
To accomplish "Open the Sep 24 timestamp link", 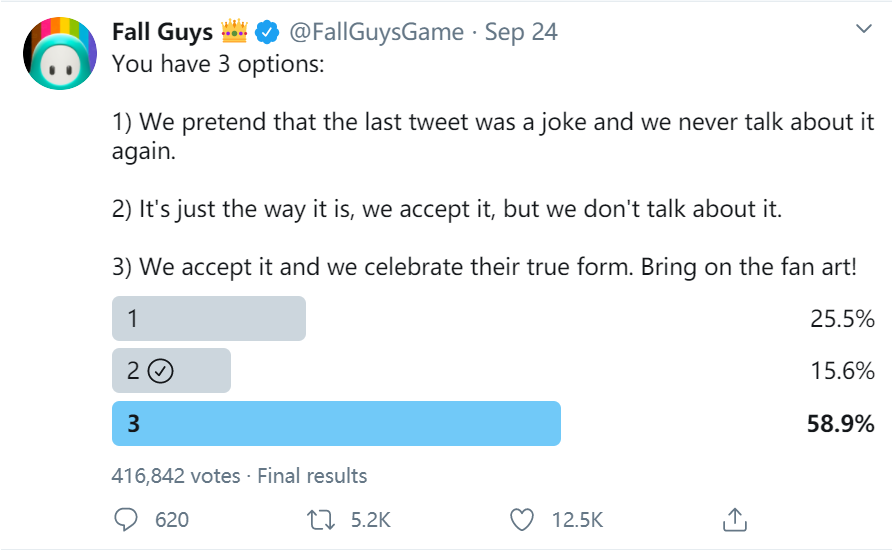I will 521,32.
